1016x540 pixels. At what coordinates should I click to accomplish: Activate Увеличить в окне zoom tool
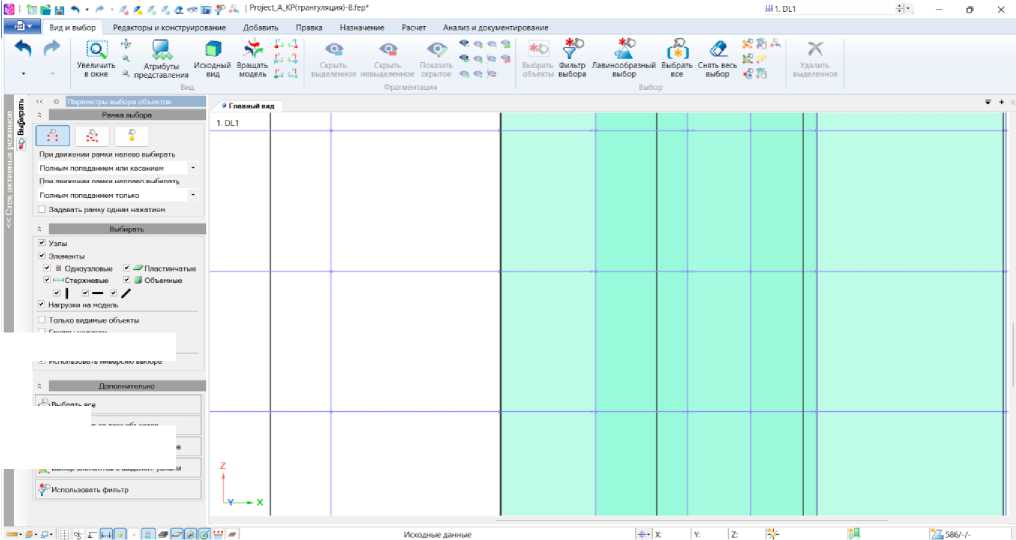click(96, 58)
